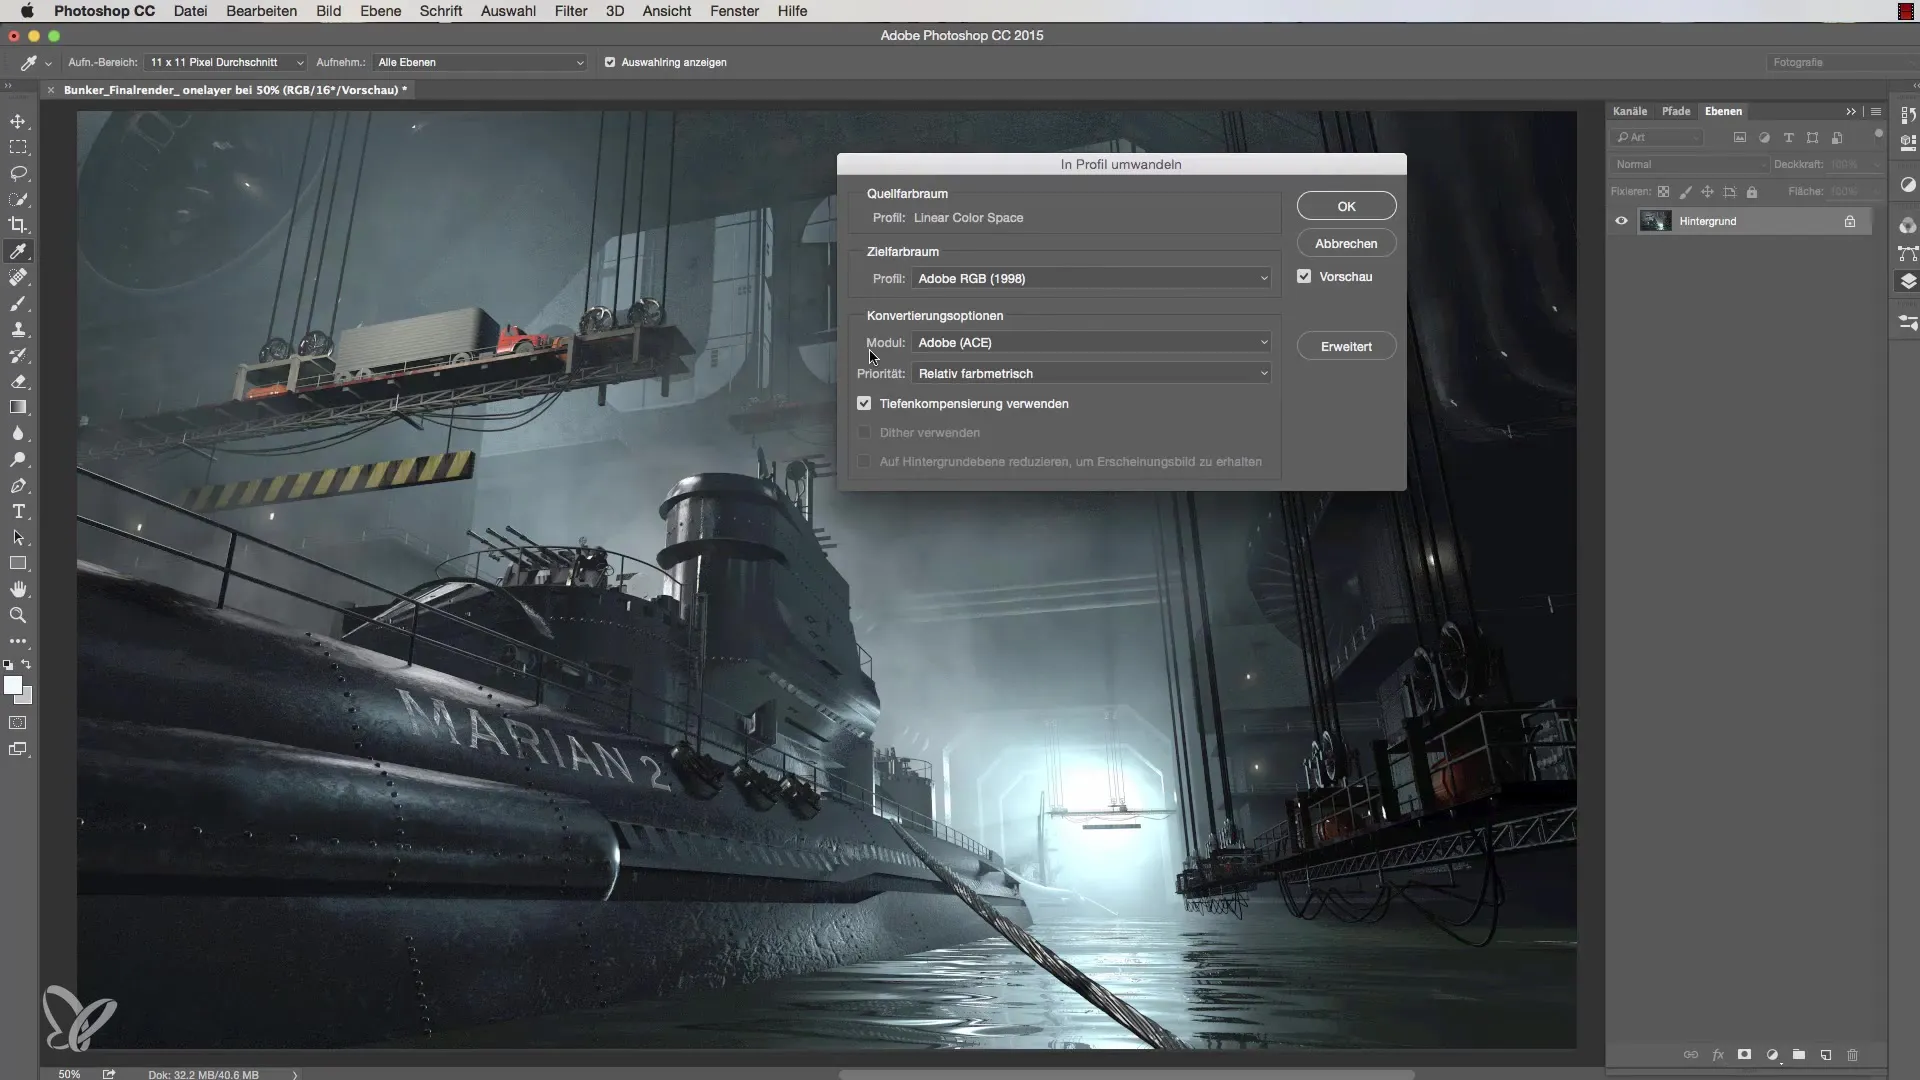The image size is (1920, 1080).
Task: Hide the Hintergrund layer eye icon
Action: pos(1621,221)
